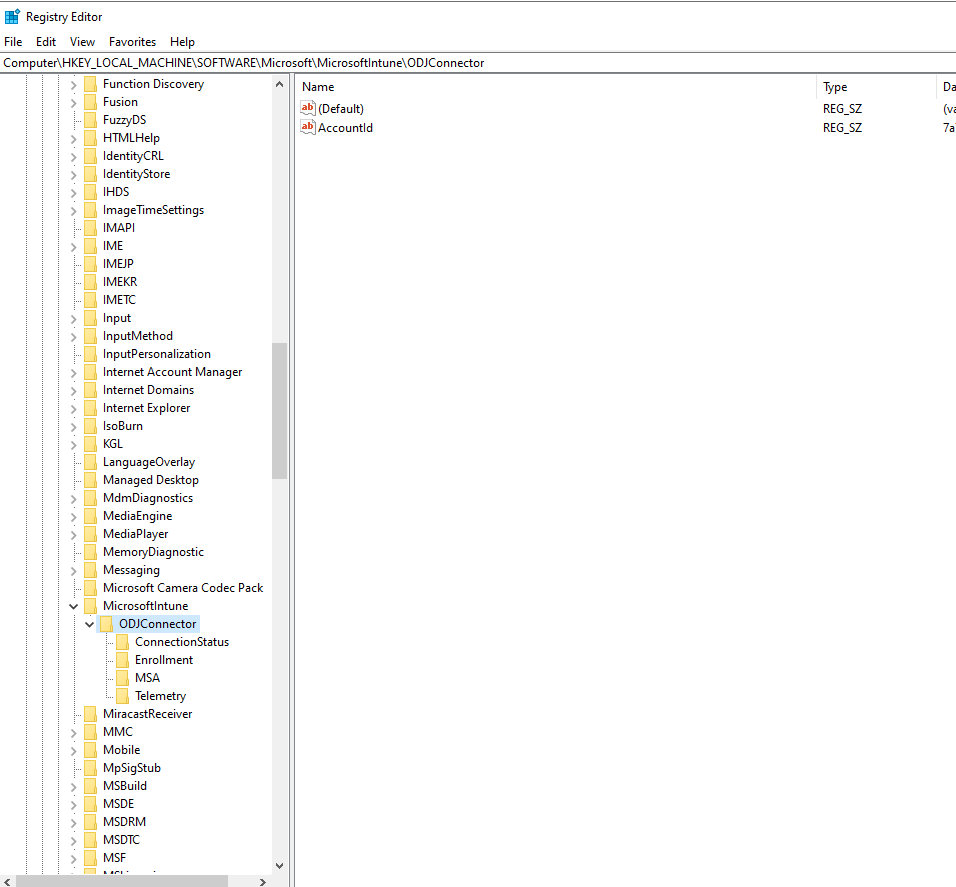Open the Help menu
Image resolution: width=956 pixels, height=887 pixels.
point(182,41)
